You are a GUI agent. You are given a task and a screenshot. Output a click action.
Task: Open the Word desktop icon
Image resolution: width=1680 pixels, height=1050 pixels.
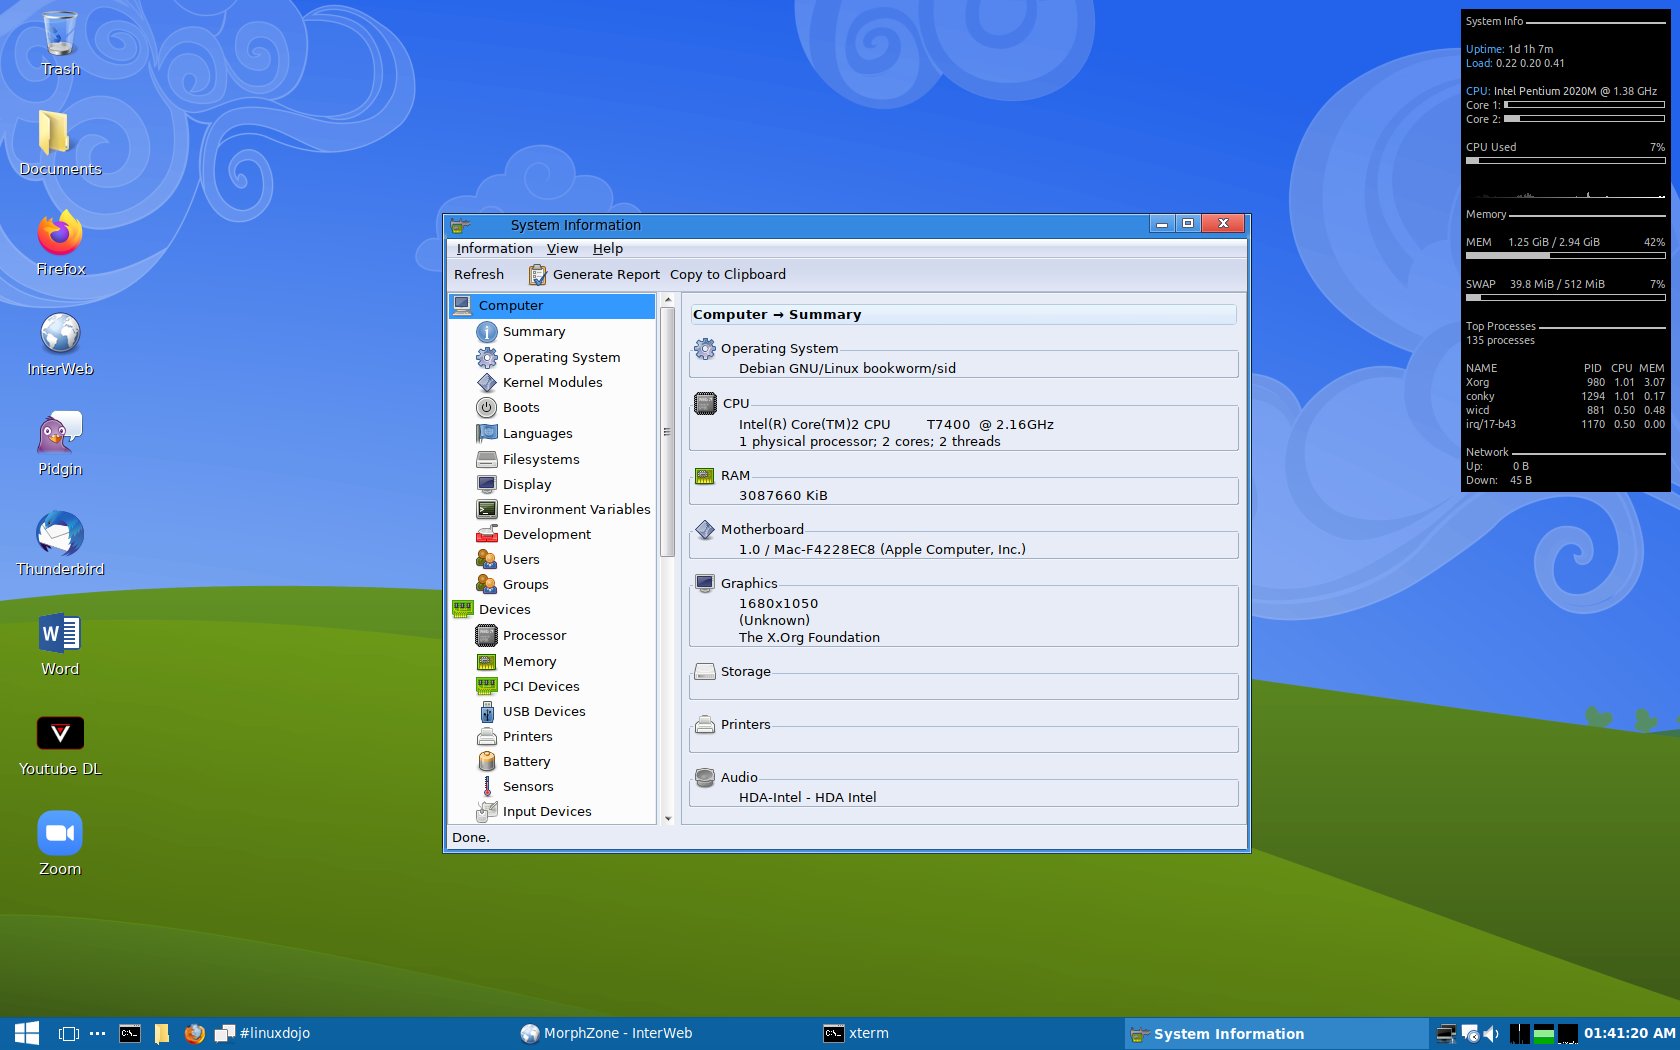click(x=60, y=644)
